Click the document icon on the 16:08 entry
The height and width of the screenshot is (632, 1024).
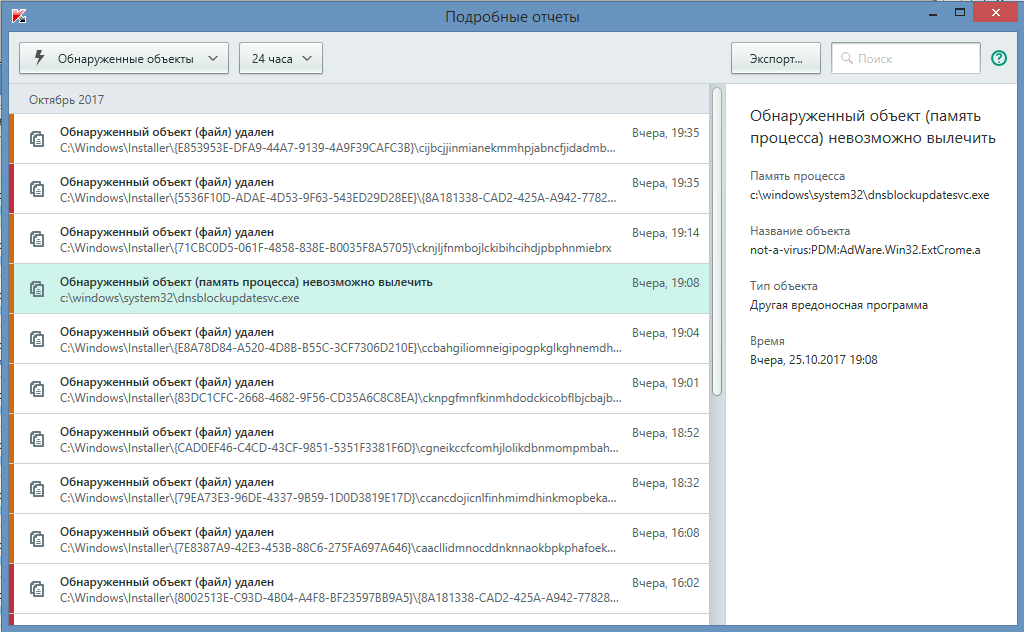pyautogui.click(x=37, y=539)
